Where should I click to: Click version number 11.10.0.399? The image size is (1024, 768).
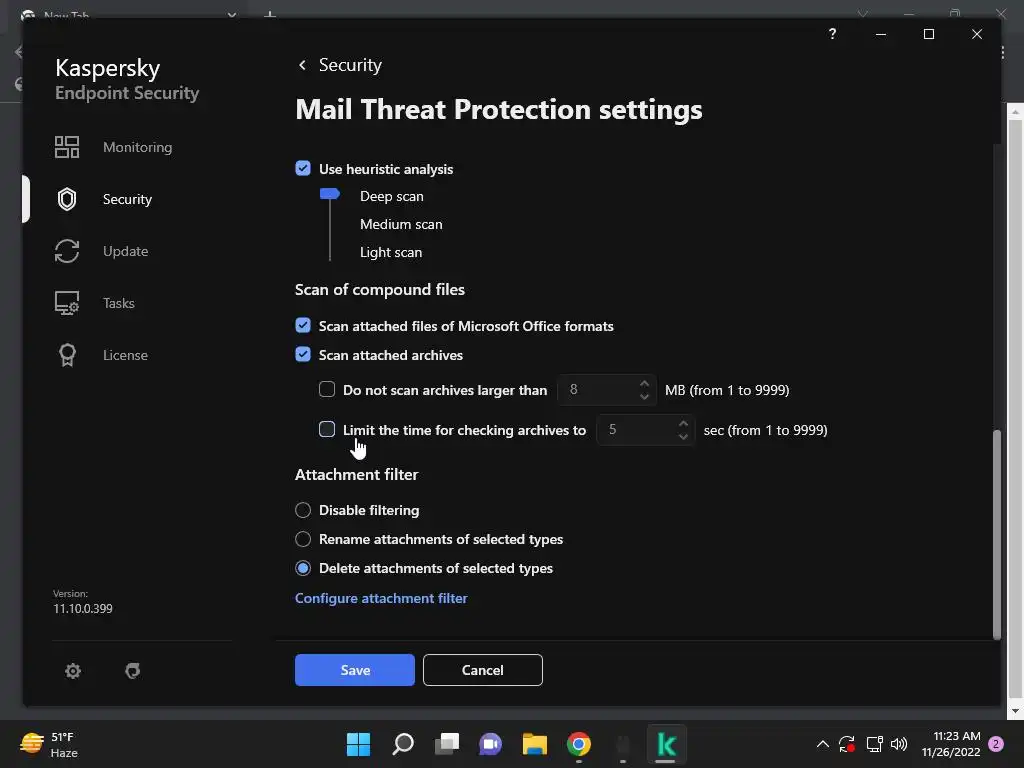(x=83, y=609)
